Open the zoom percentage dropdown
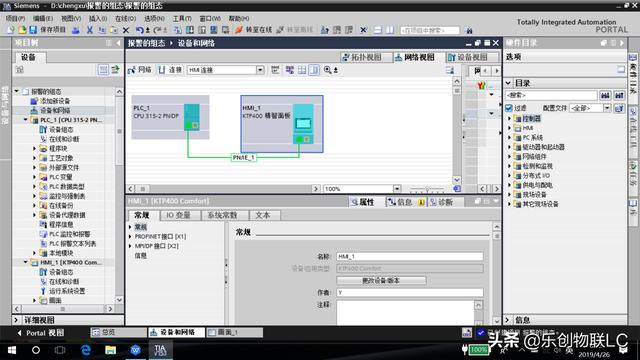 tap(397, 189)
